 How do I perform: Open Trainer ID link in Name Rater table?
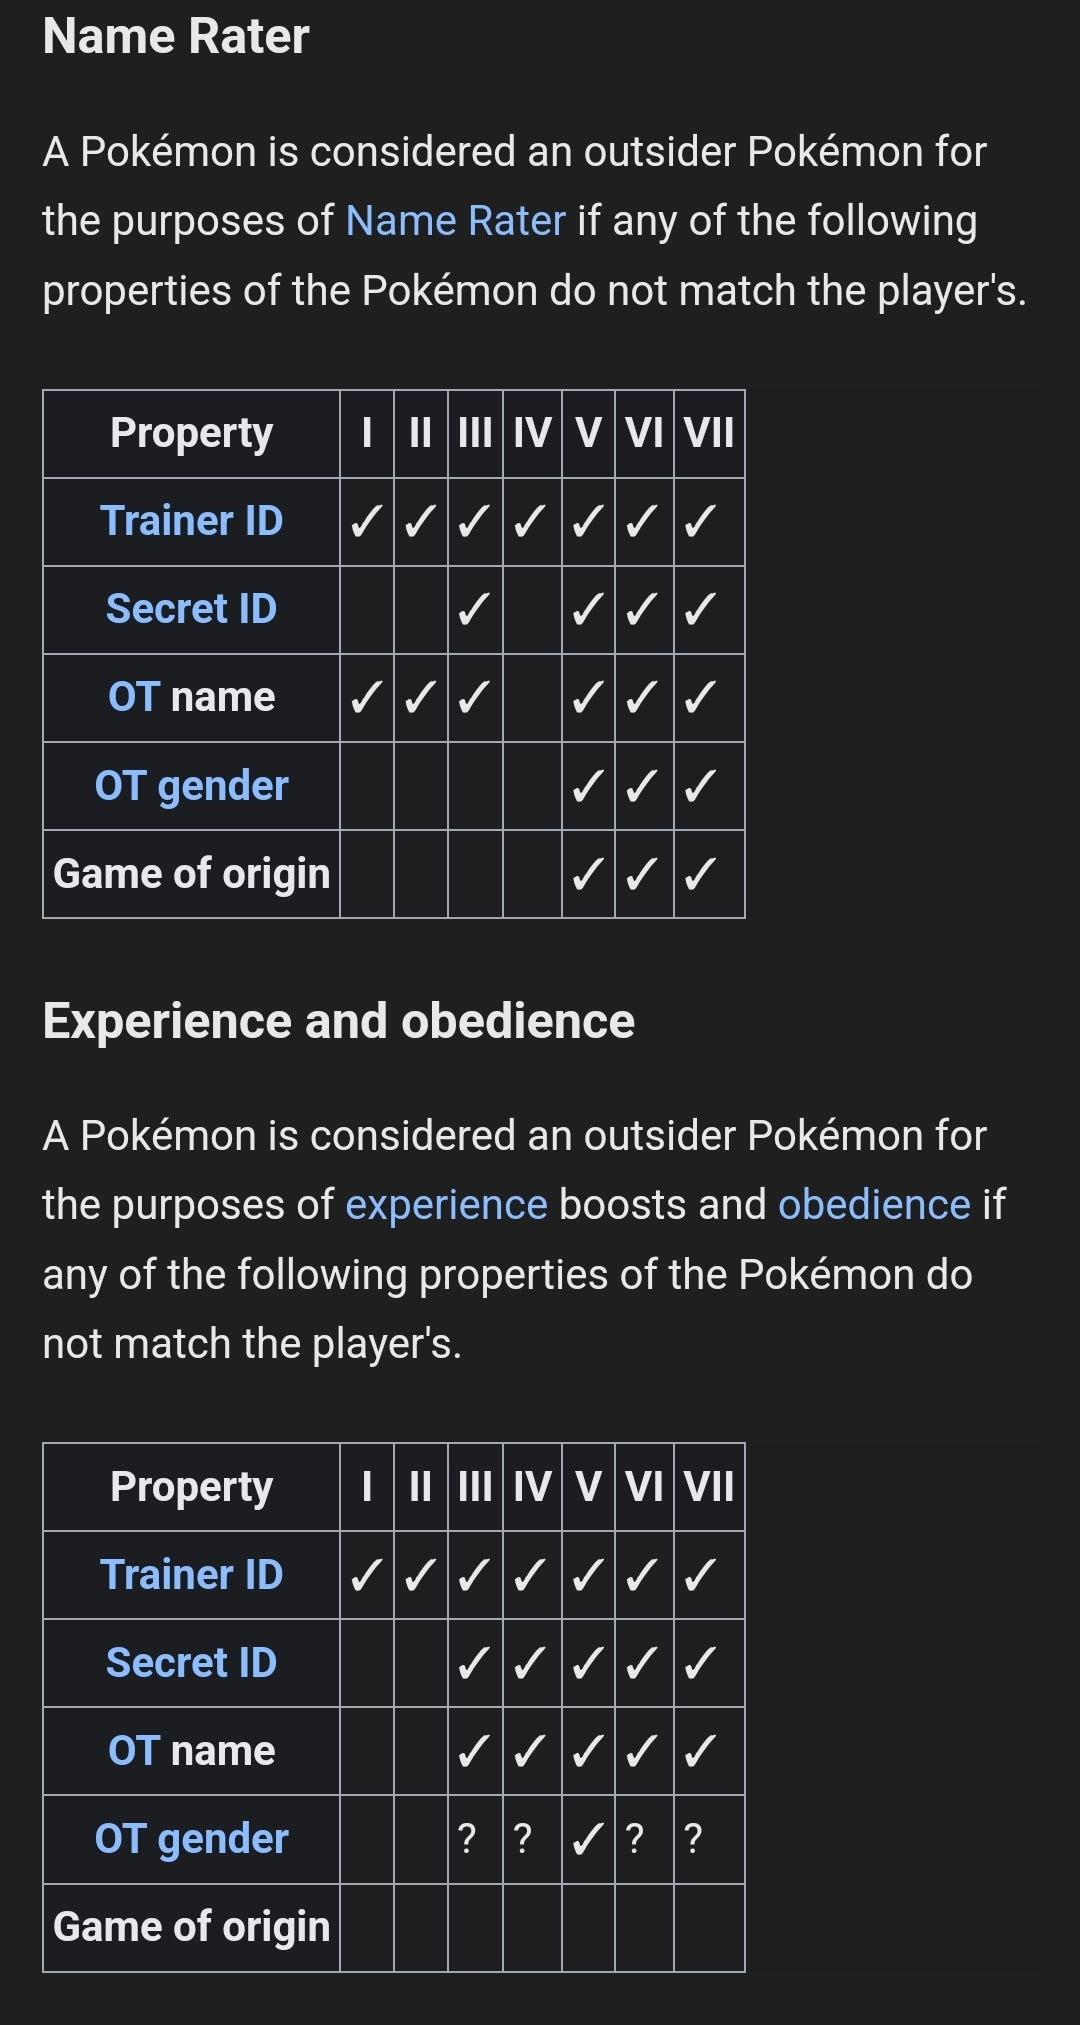coord(191,521)
